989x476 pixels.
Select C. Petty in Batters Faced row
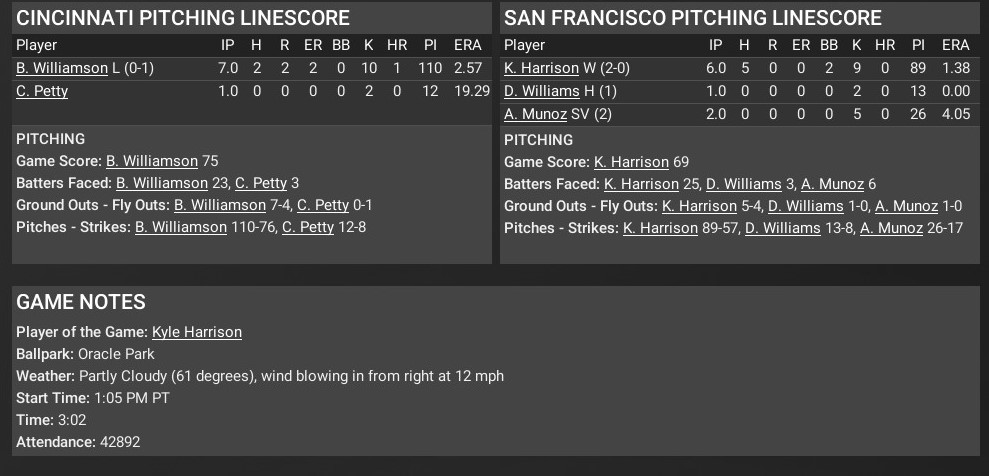point(261,183)
